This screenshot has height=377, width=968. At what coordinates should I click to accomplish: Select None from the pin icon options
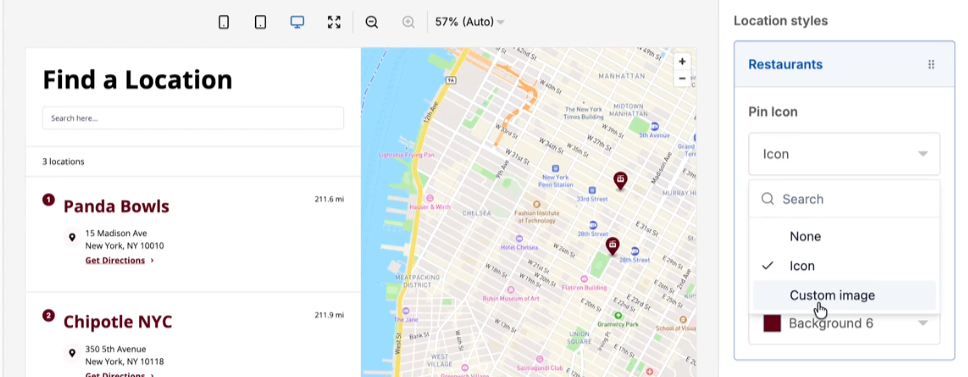844,236
